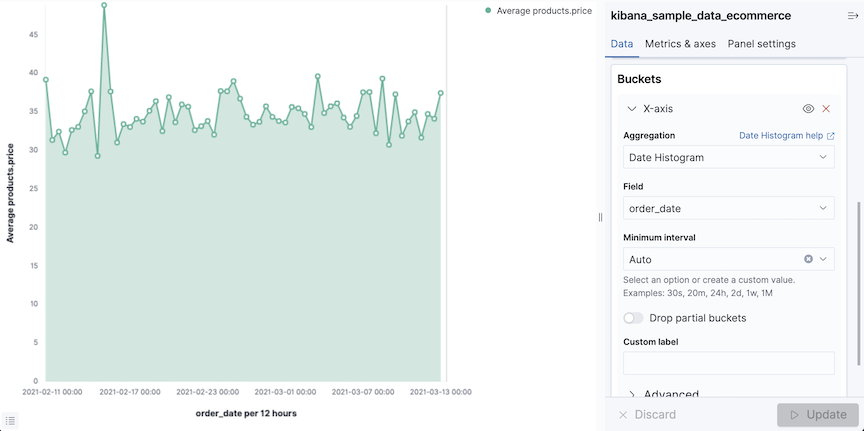Disable the X-axis aggregation with the eye icon
Image resolution: width=864 pixels, height=431 pixels.
click(x=808, y=109)
